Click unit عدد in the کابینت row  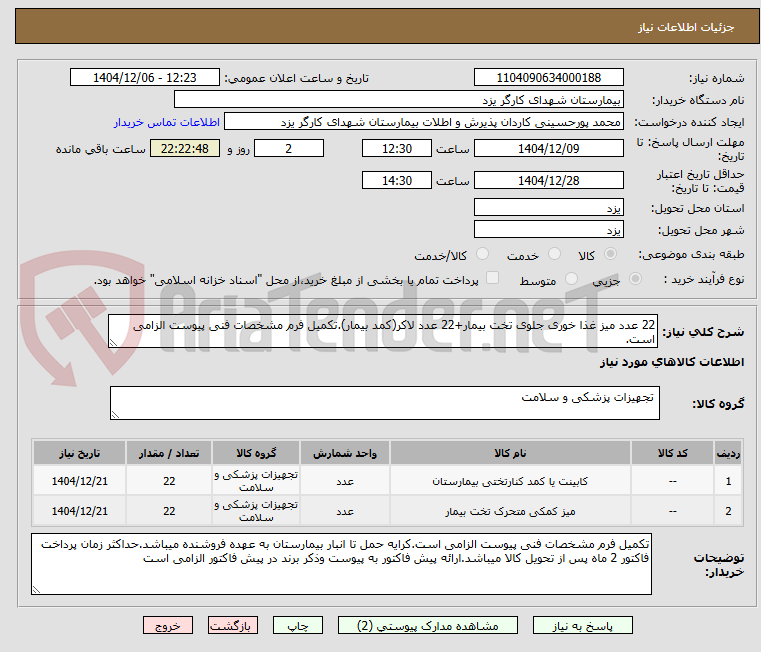coord(345,481)
